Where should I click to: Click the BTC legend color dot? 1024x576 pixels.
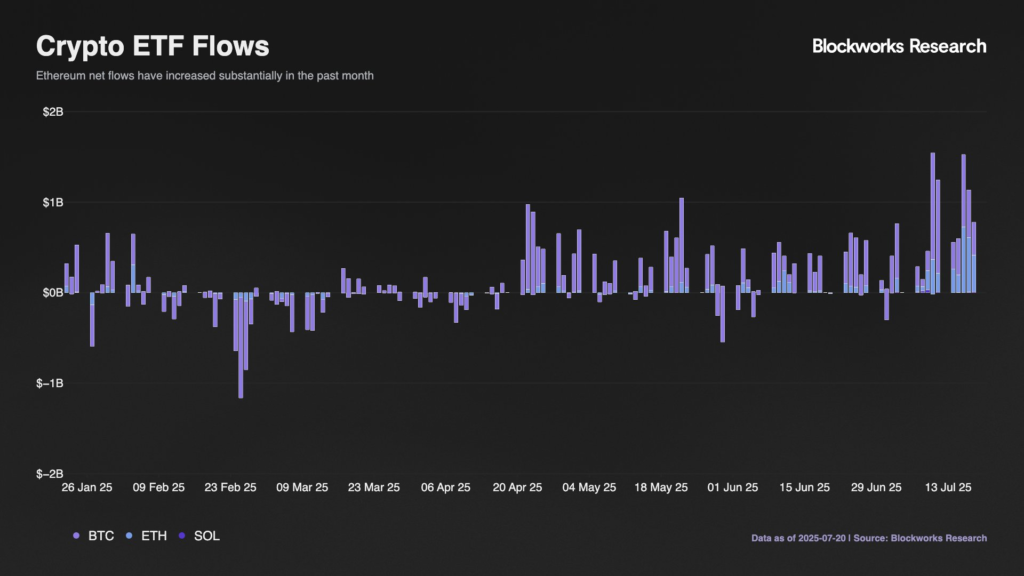click(77, 537)
